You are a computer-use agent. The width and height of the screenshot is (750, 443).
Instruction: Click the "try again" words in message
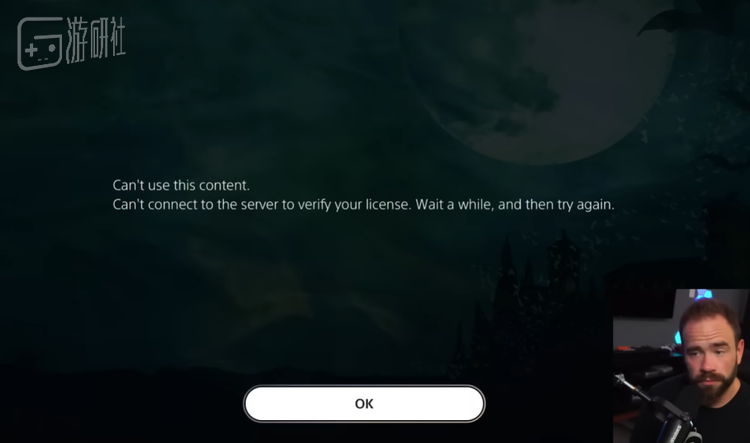pyautogui.click(x=585, y=205)
